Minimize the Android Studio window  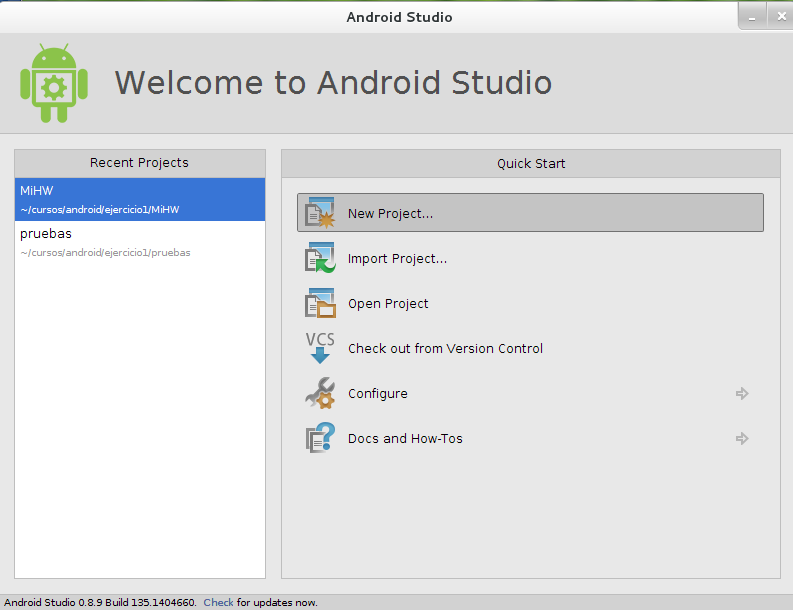752,17
